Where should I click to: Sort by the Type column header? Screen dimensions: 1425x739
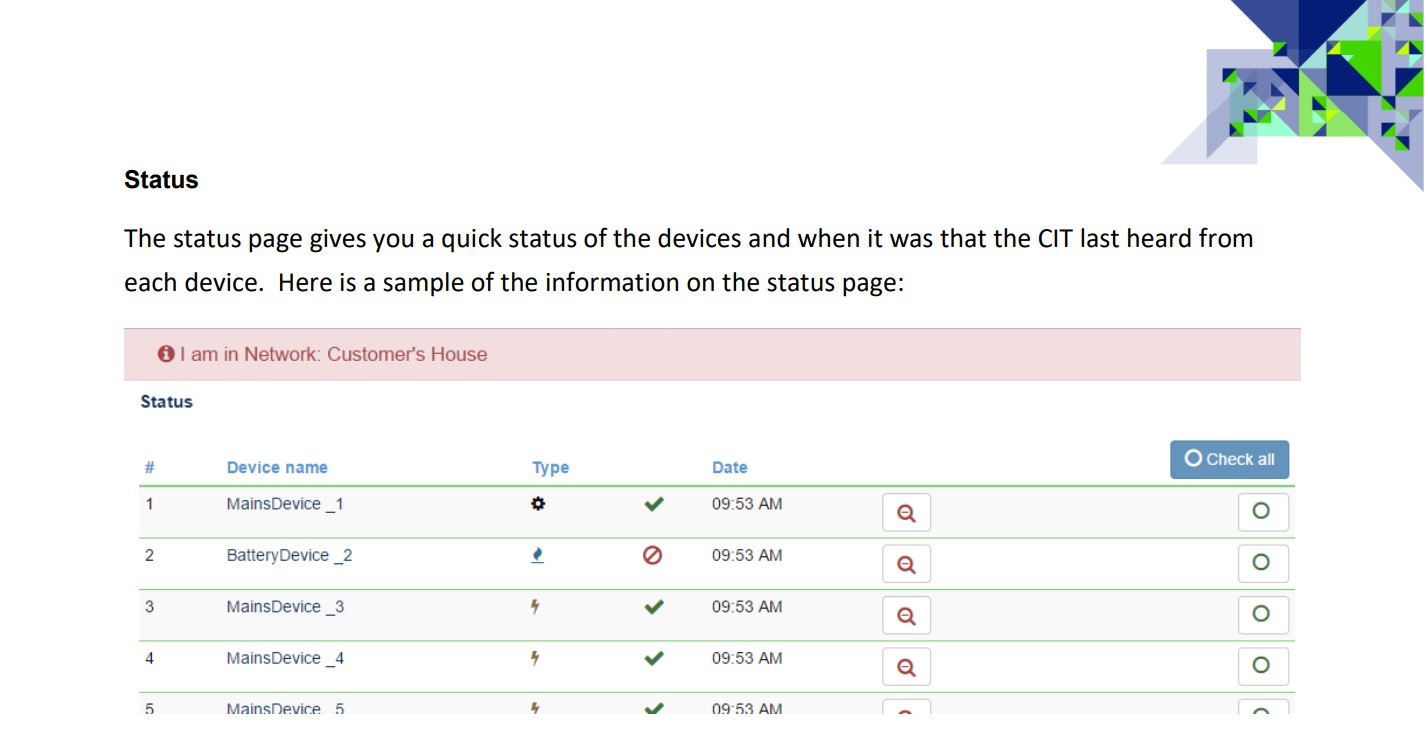tap(550, 467)
